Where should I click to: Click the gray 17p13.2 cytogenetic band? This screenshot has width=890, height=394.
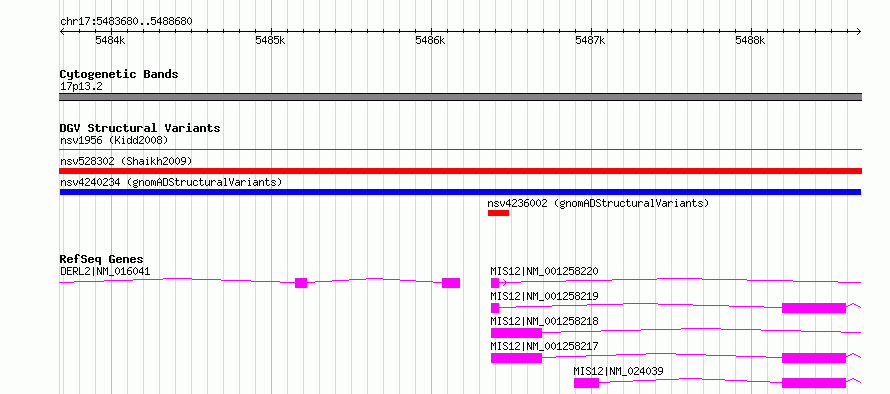pyautogui.click(x=460, y=97)
